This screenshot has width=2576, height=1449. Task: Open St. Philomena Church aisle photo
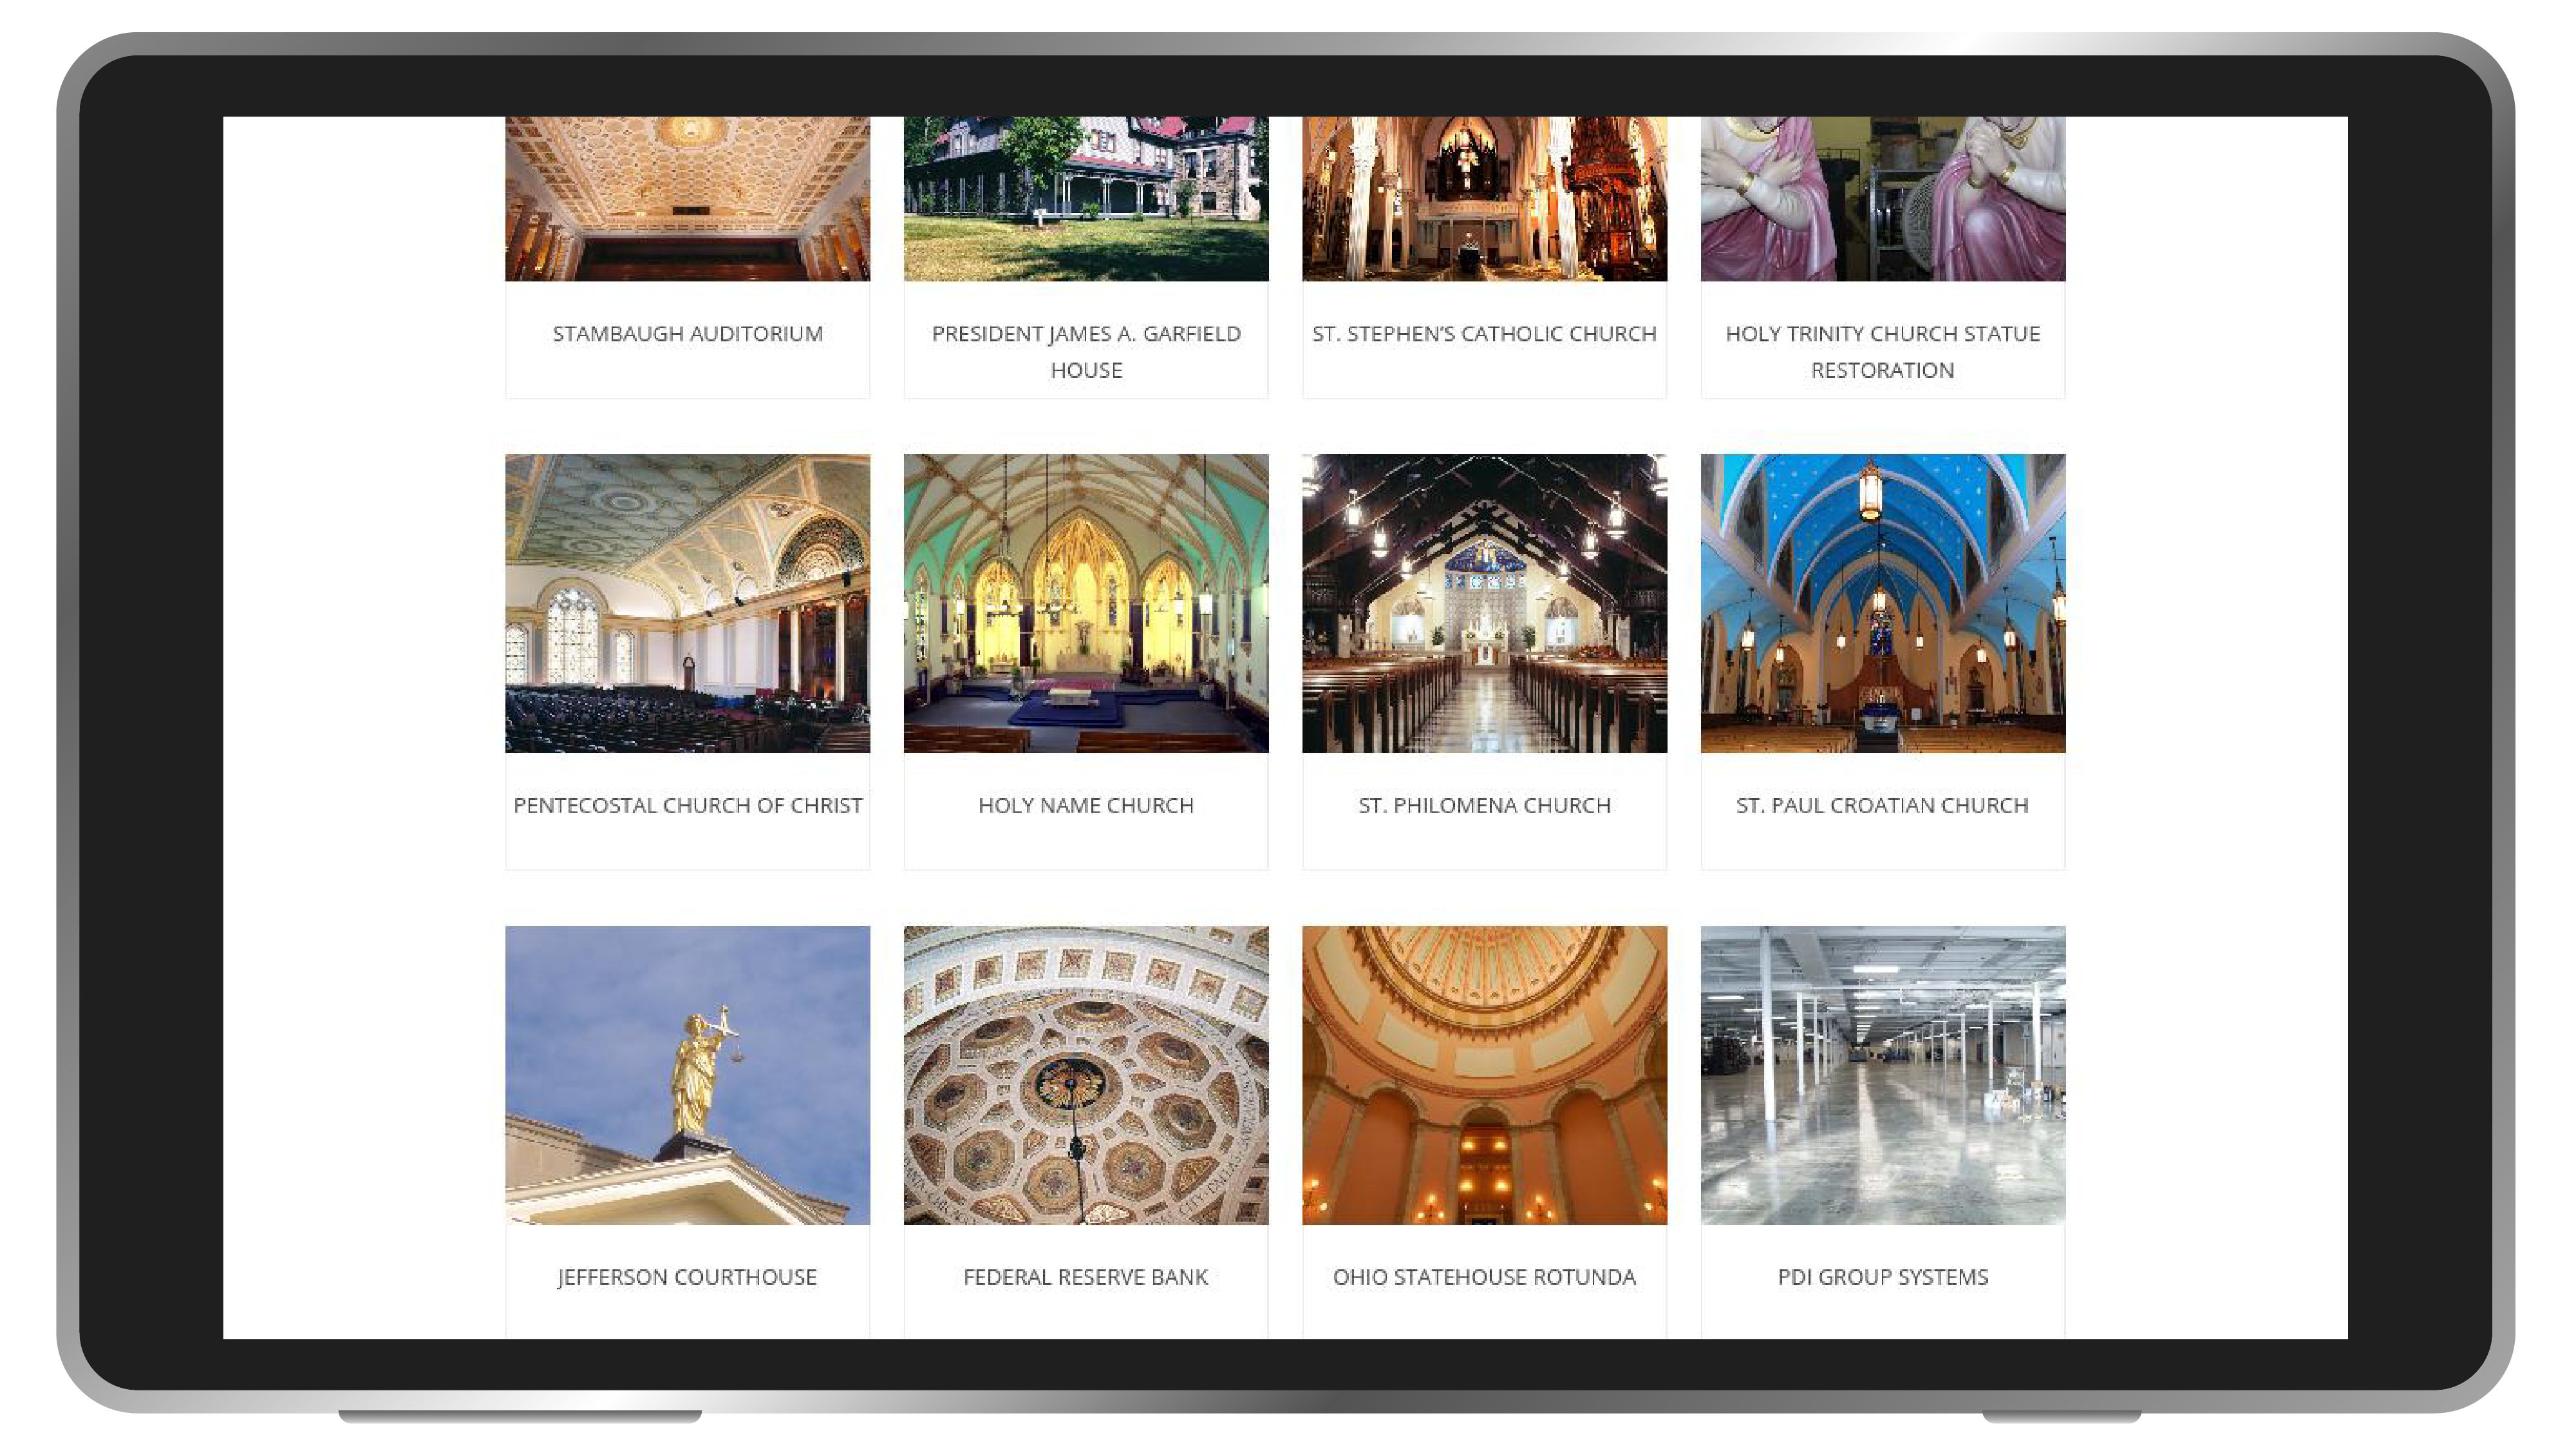click(x=1483, y=602)
